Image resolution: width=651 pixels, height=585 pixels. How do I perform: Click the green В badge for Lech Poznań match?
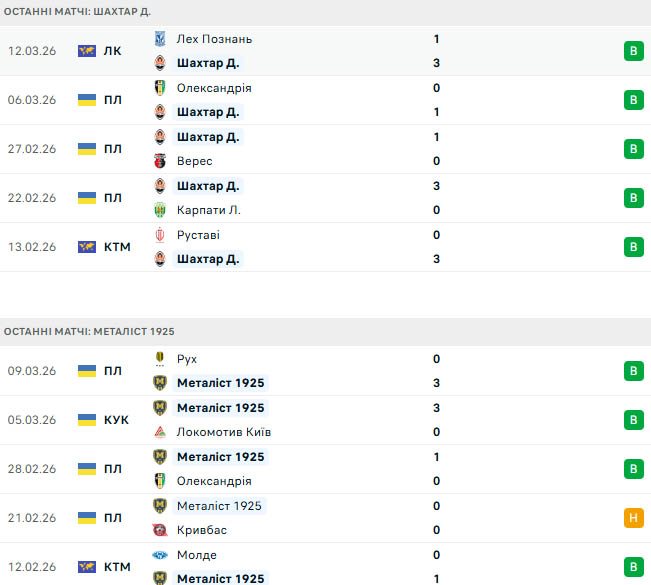pyautogui.click(x=633, y=51)
